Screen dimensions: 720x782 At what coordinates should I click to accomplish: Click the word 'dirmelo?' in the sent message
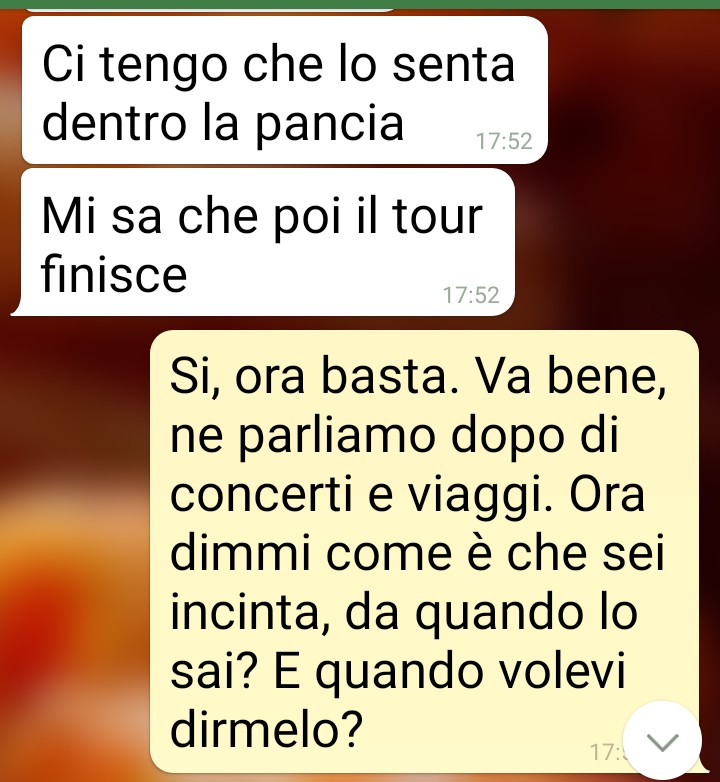pyautogui.click(x=266, y=730)
